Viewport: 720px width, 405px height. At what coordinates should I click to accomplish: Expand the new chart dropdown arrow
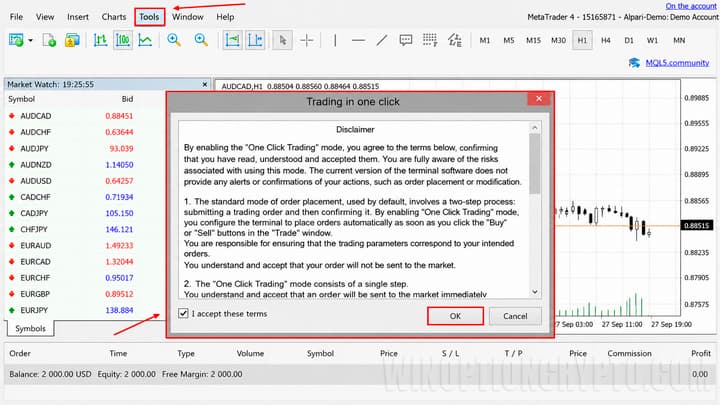pos(30,40)
